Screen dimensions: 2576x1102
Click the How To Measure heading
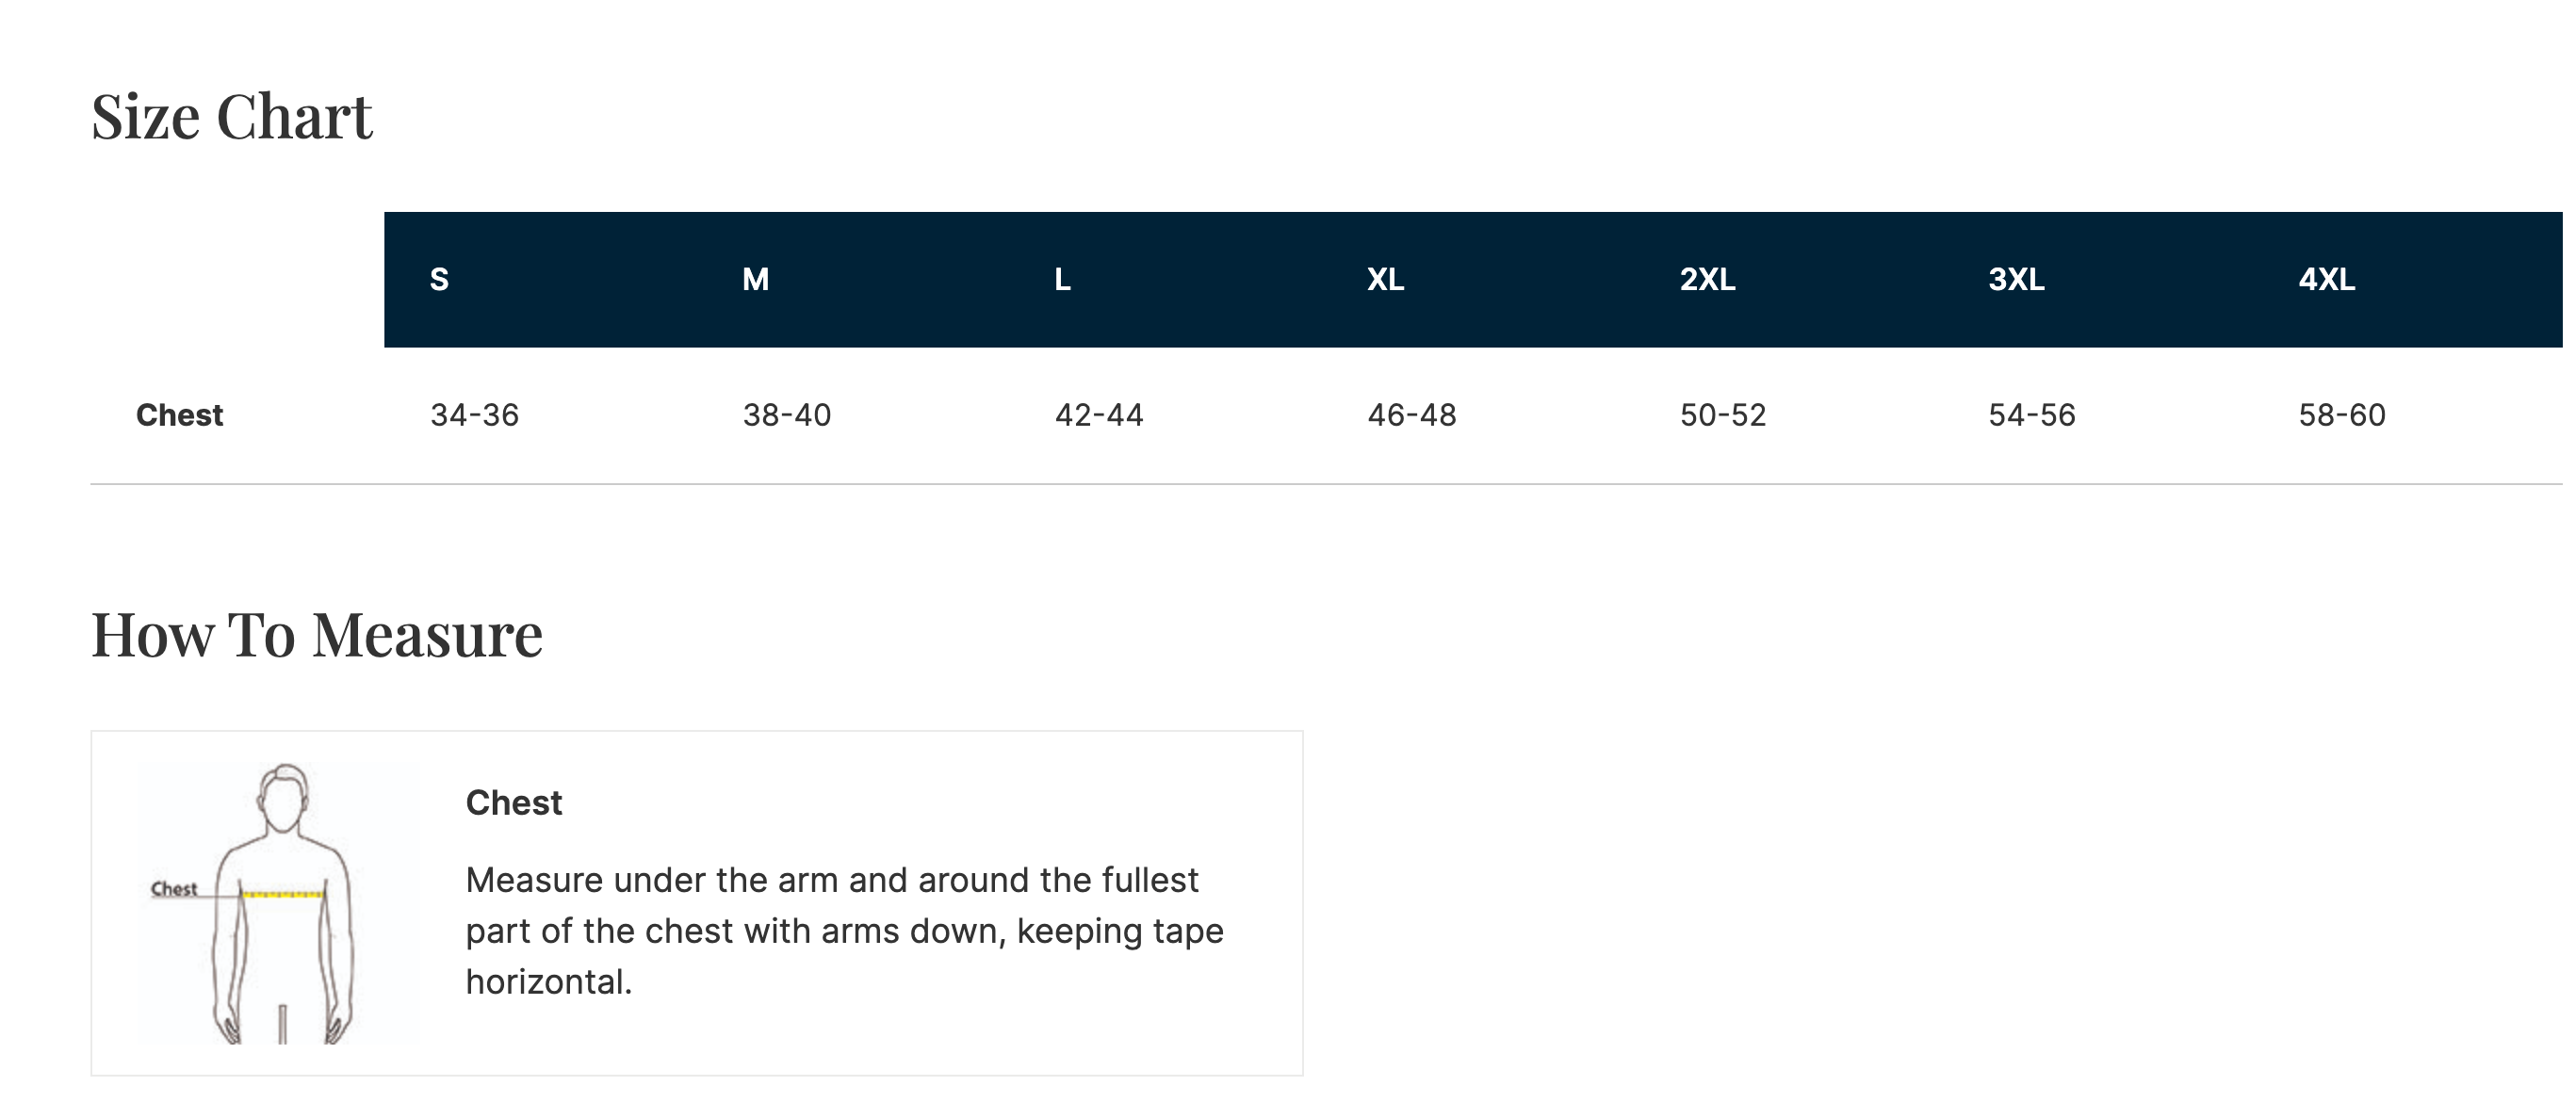coord(316,635)
